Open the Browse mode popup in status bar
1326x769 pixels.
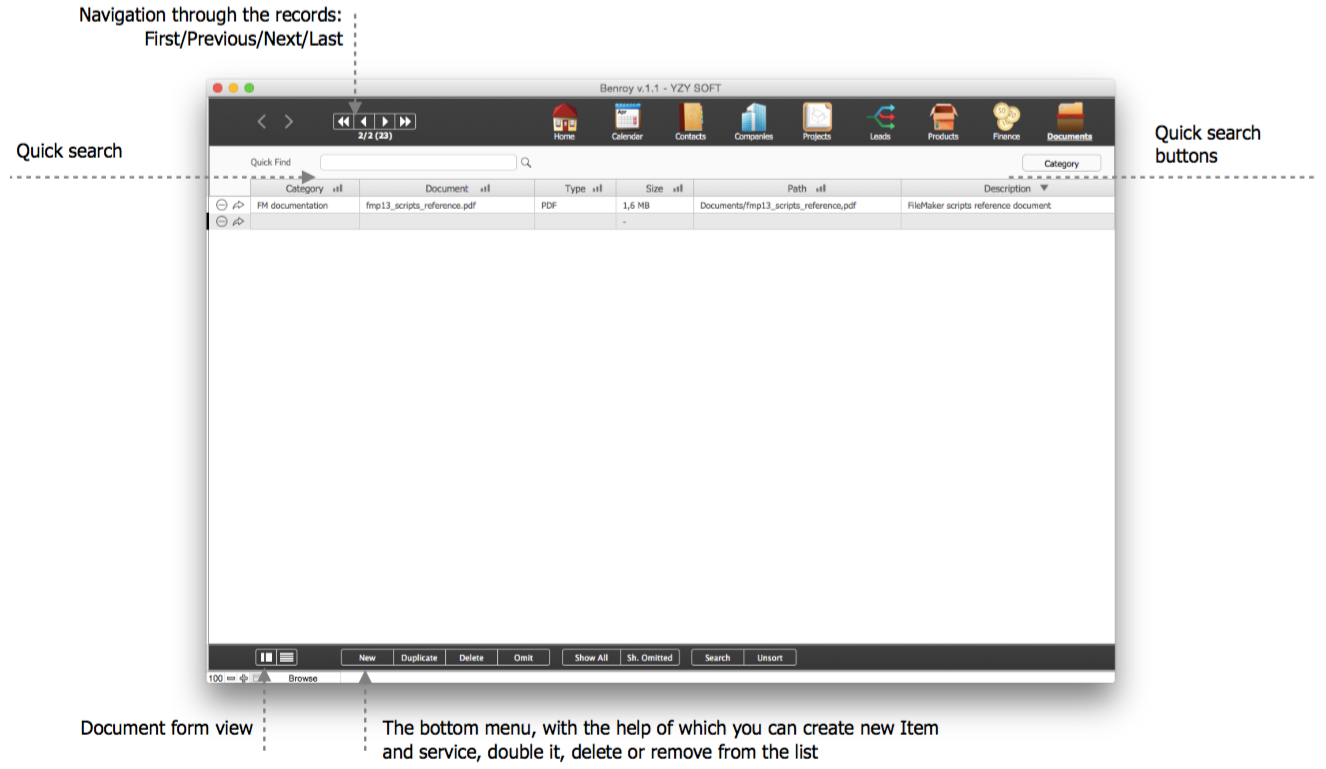click(x=303, y=678)
